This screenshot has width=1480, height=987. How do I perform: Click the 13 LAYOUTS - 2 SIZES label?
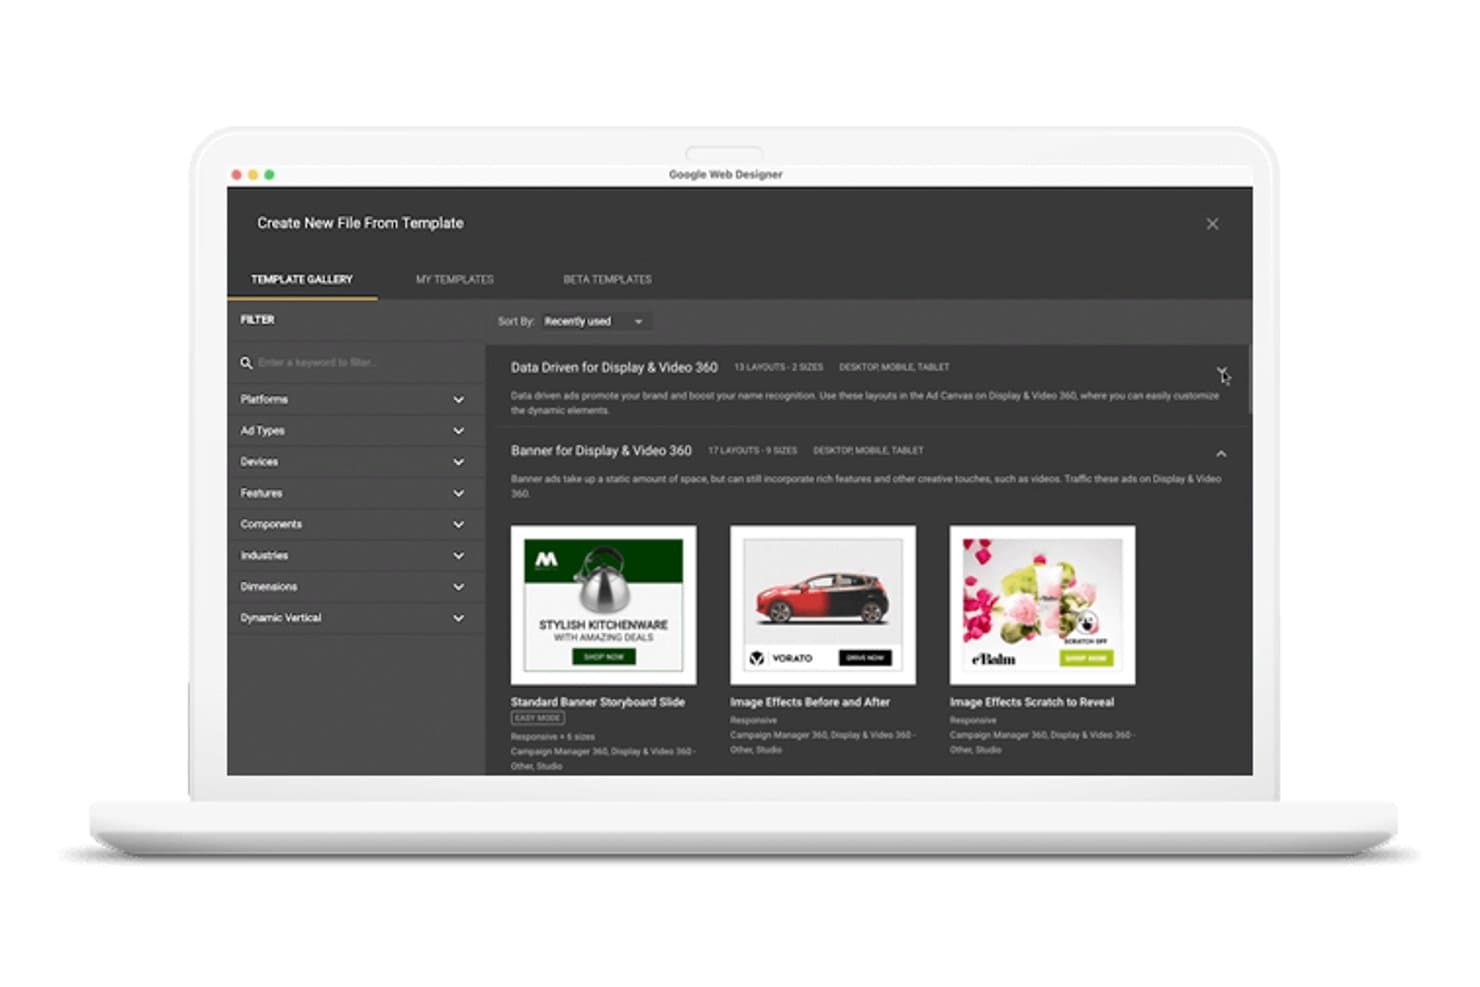coord(778,367)
